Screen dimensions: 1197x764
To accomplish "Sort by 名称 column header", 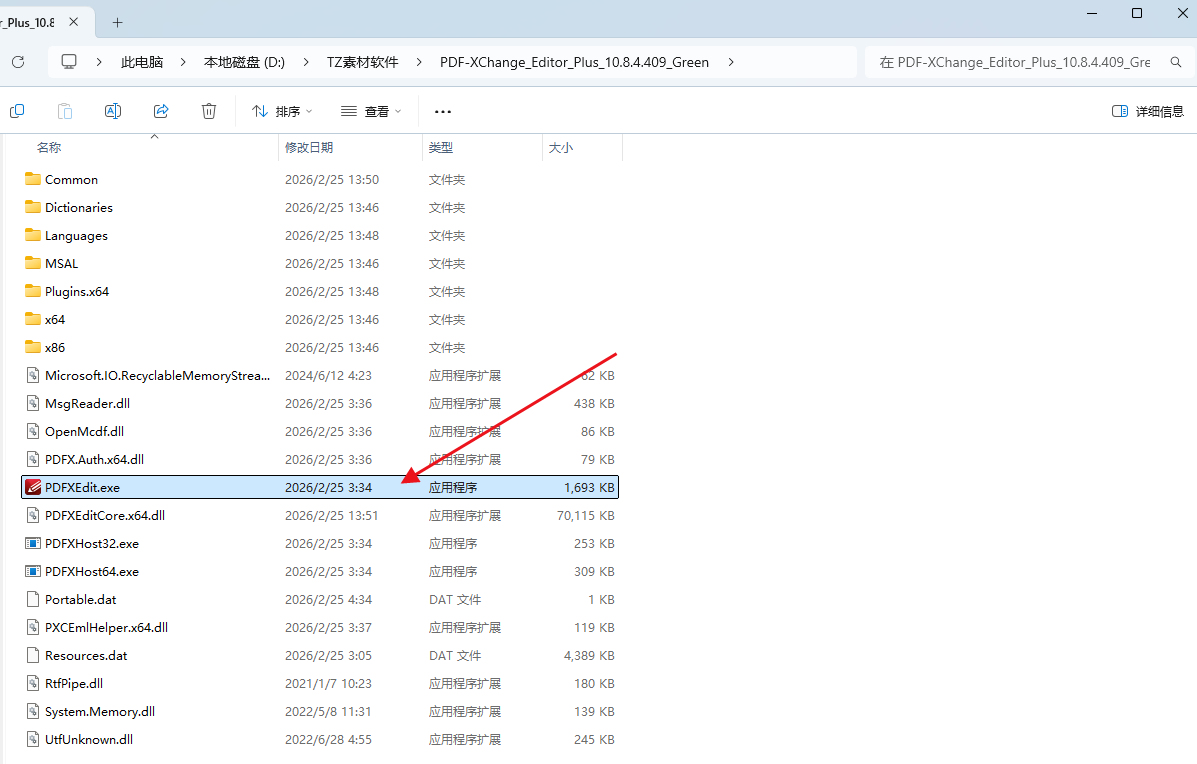I will (49, 147).
